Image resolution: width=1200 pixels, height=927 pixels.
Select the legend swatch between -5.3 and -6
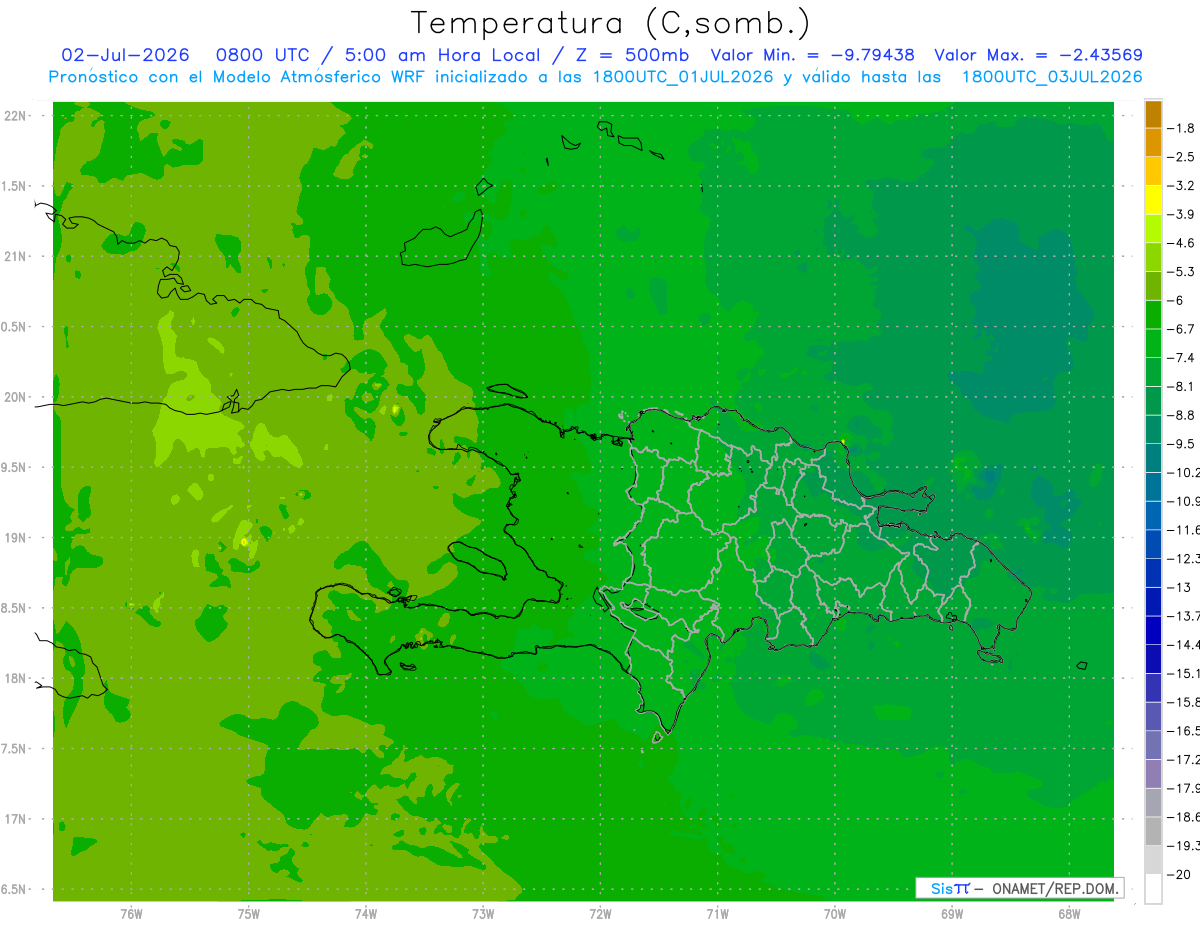click(x=1153, y=286)
